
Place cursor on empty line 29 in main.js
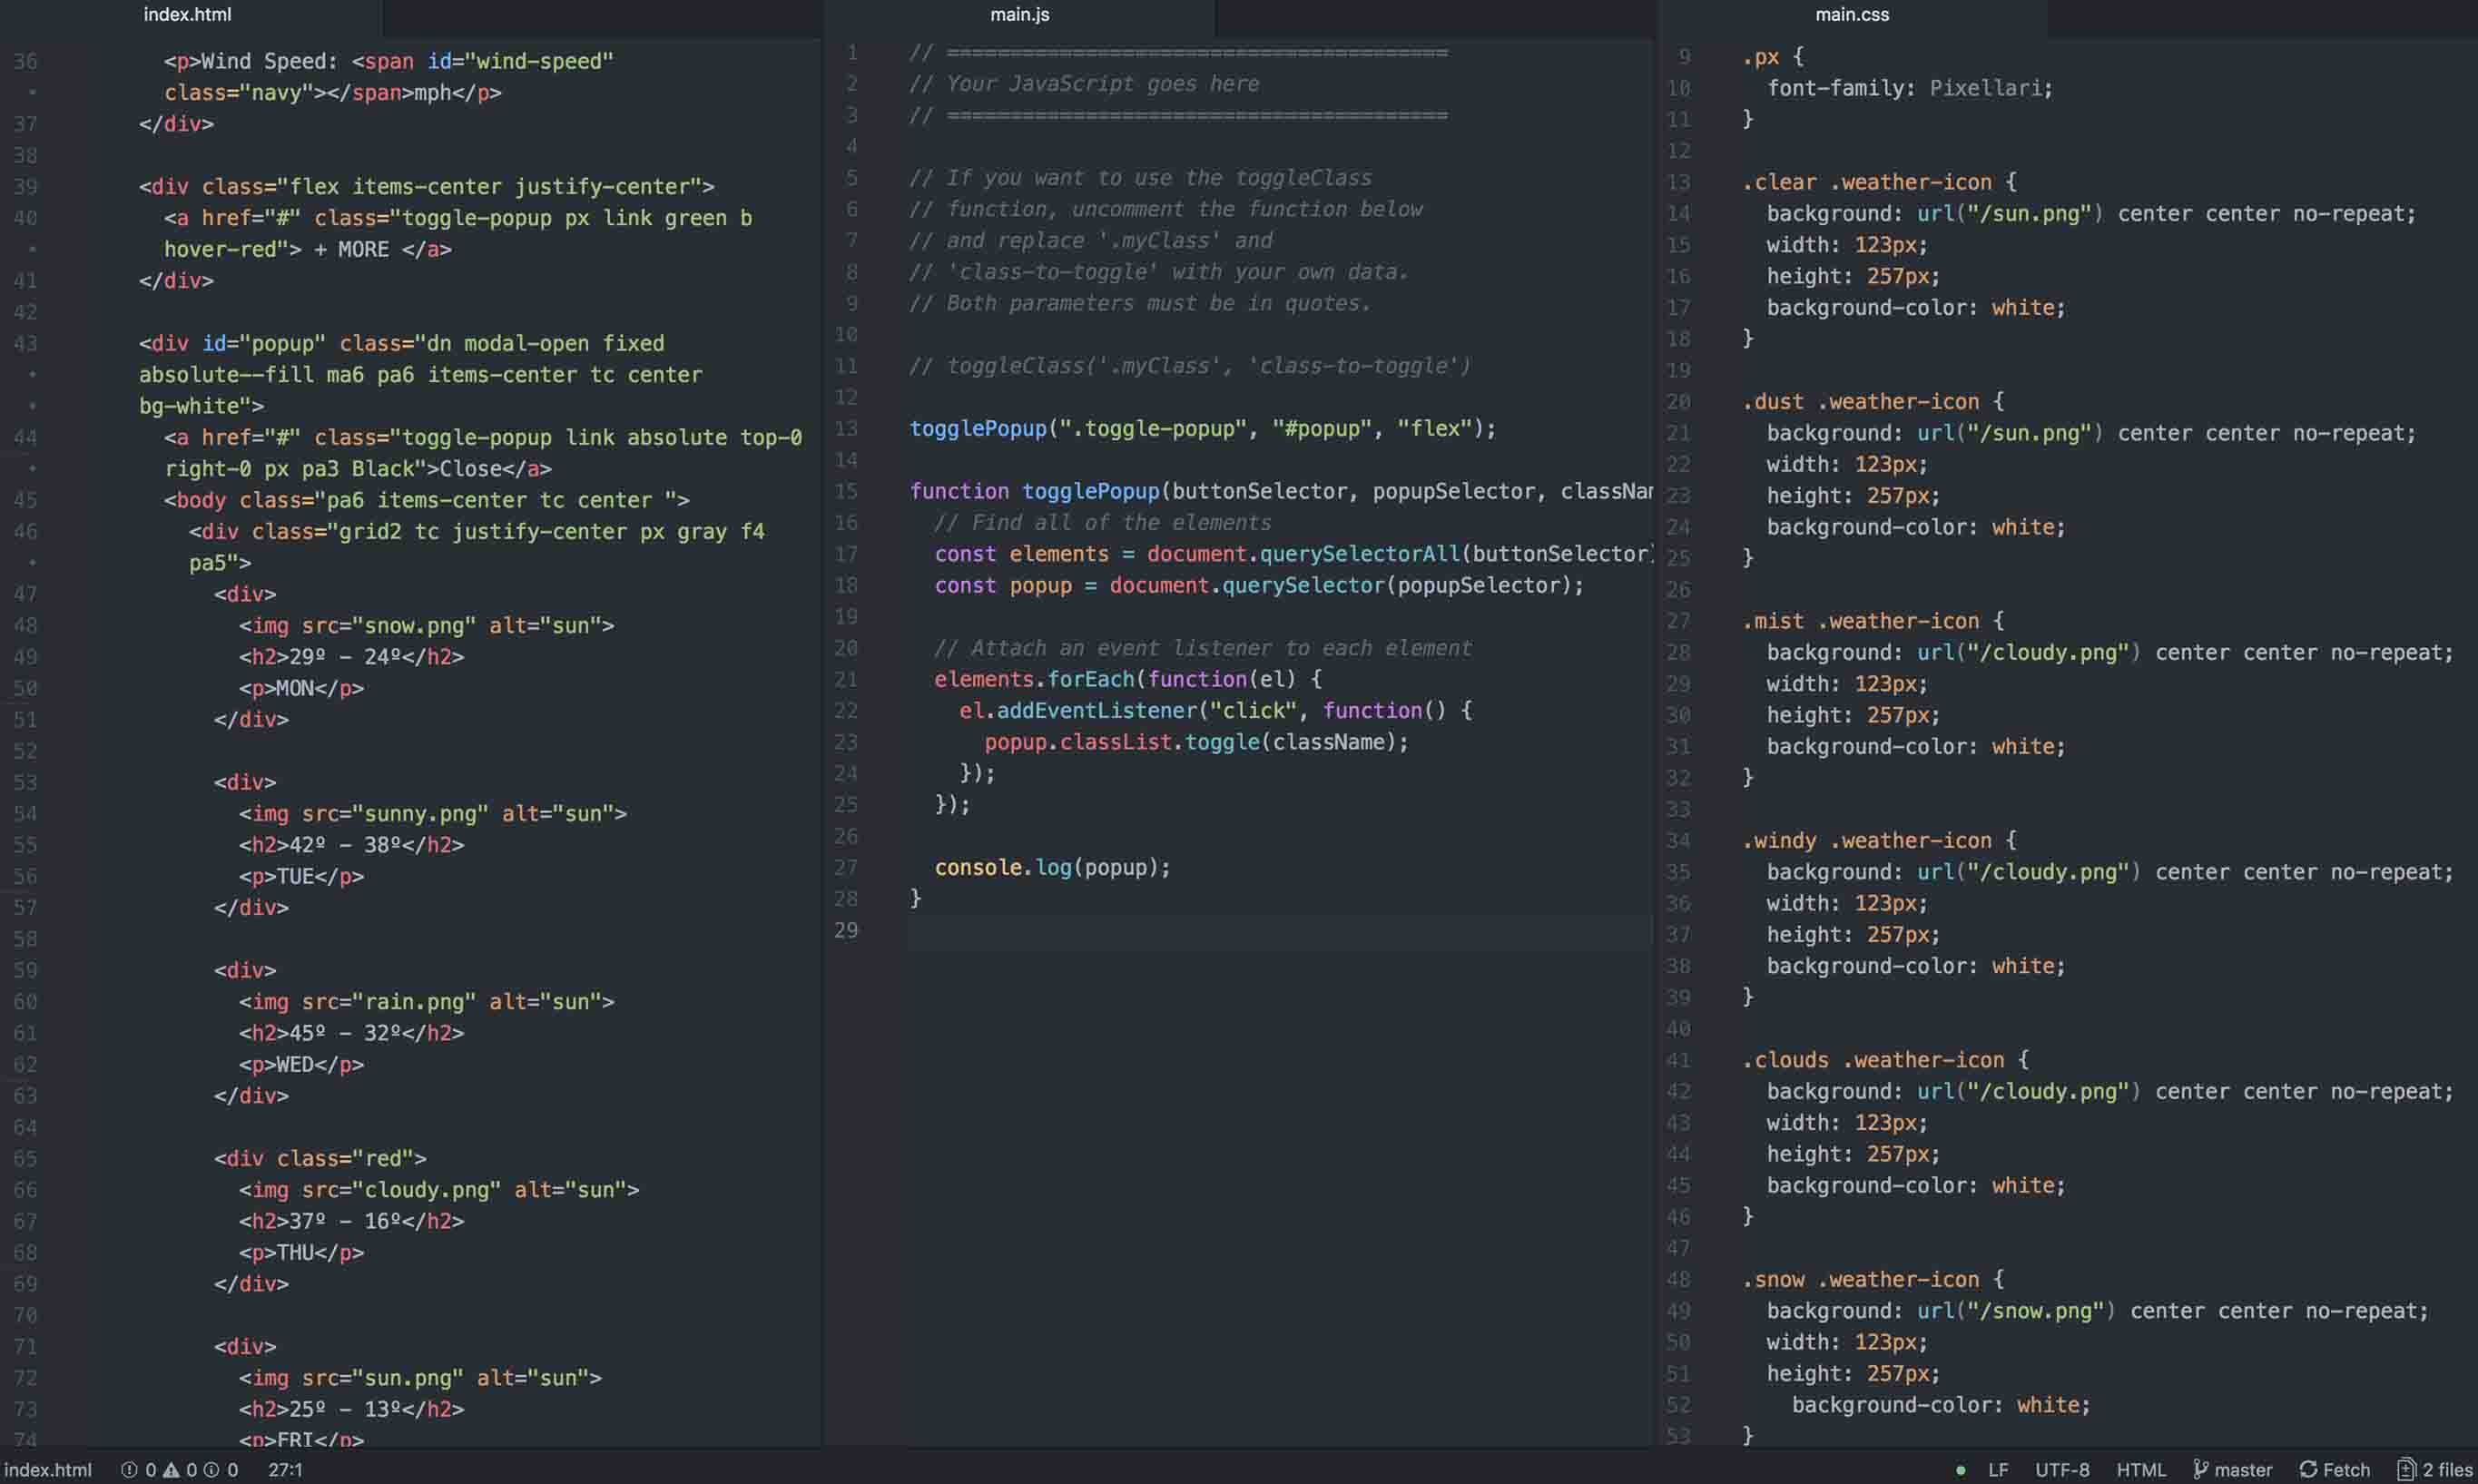1200,931
